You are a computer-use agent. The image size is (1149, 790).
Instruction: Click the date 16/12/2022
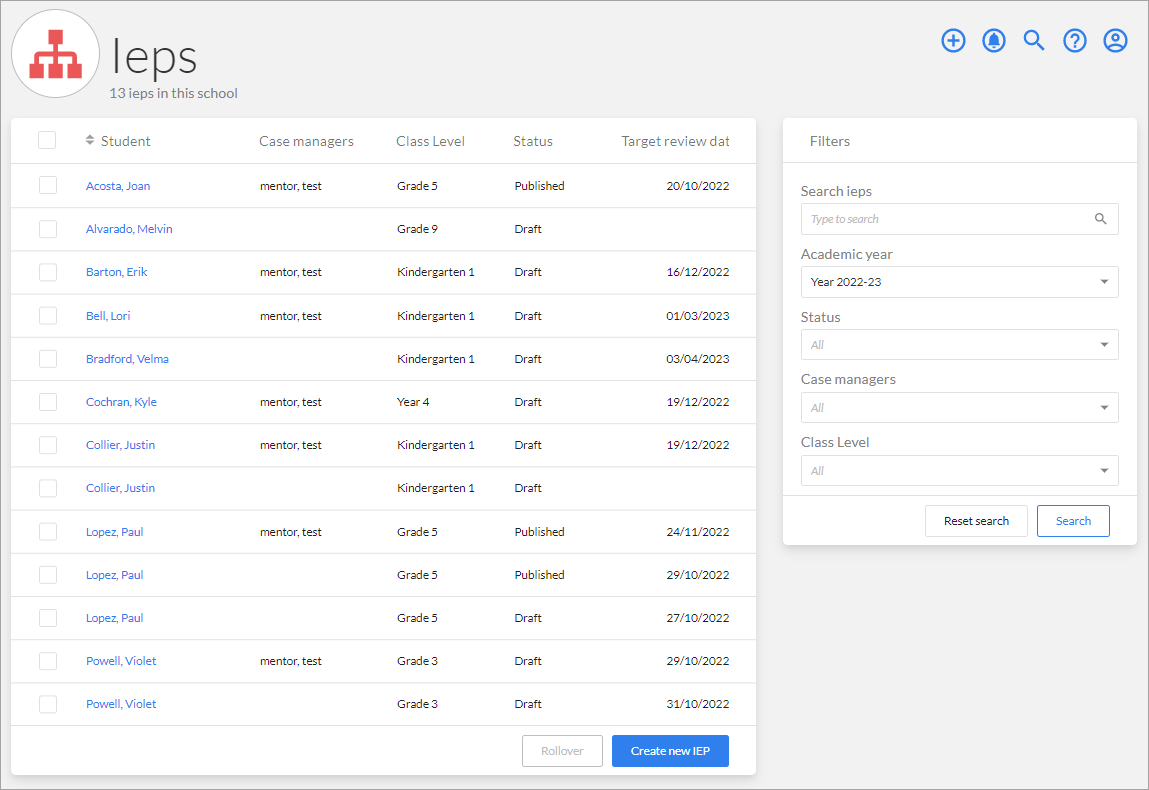(x=698, y=272)
